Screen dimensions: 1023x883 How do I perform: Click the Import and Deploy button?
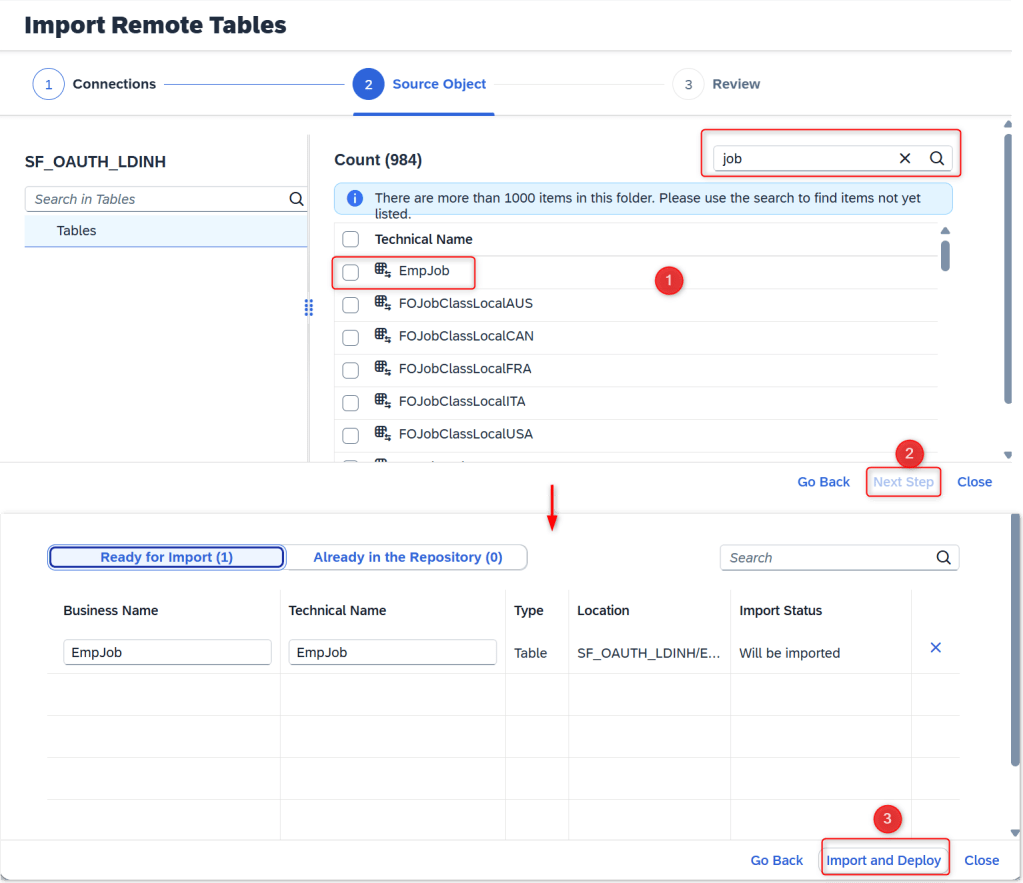[x=884, y=860]
